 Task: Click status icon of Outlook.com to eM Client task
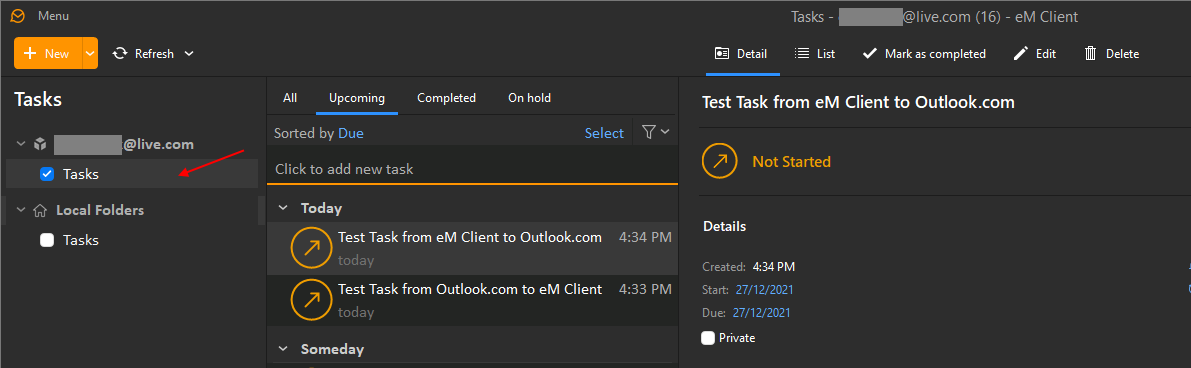pyautogui.click(x=311, y=300)
